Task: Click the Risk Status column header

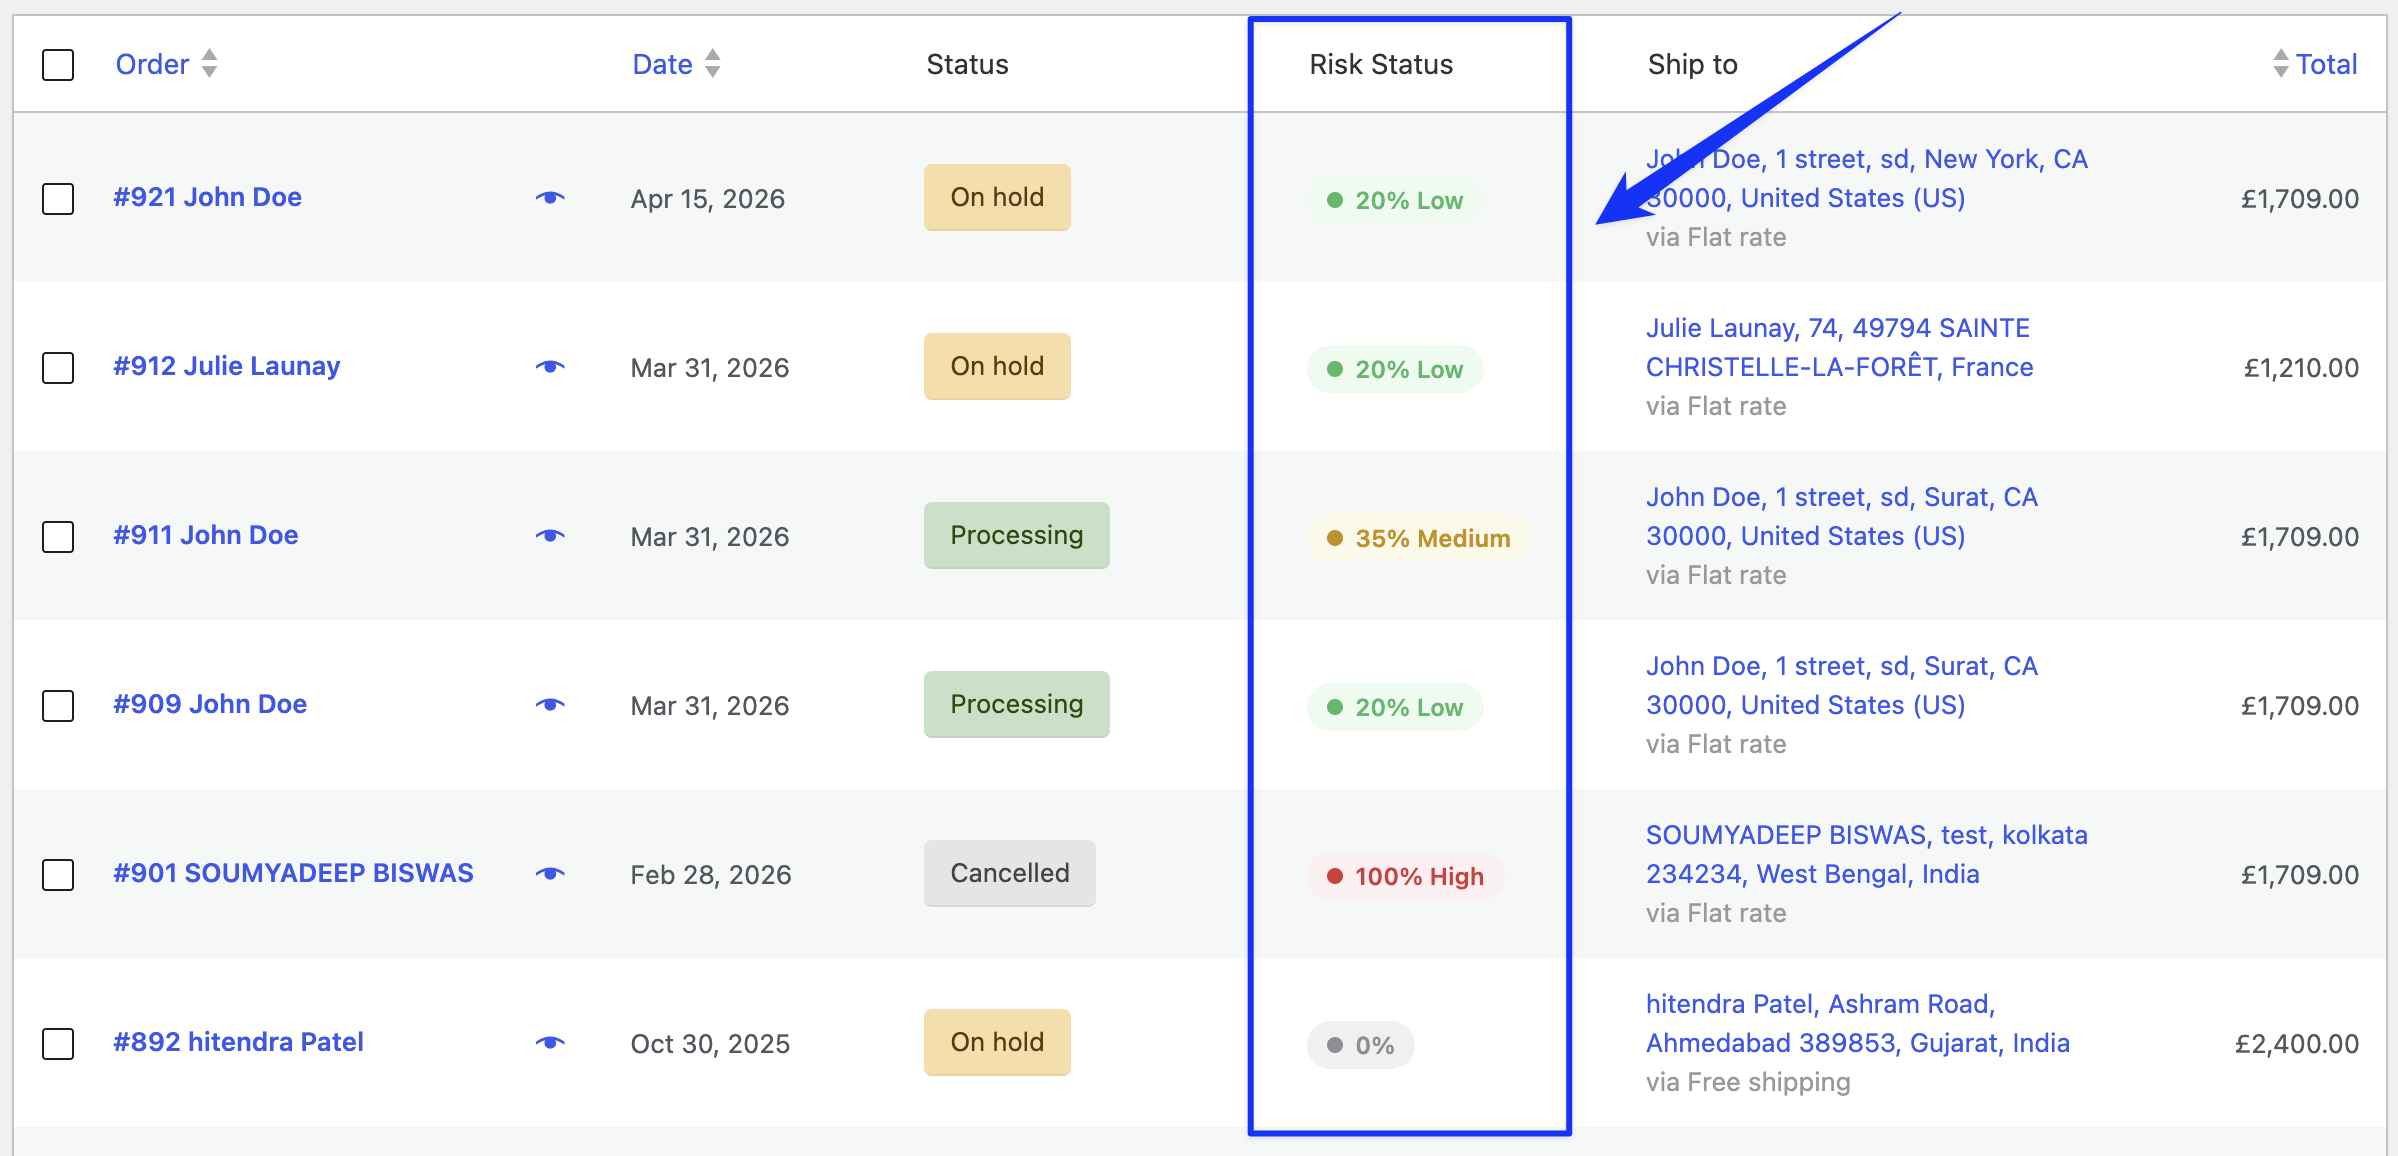Action: coord(1381,64)
